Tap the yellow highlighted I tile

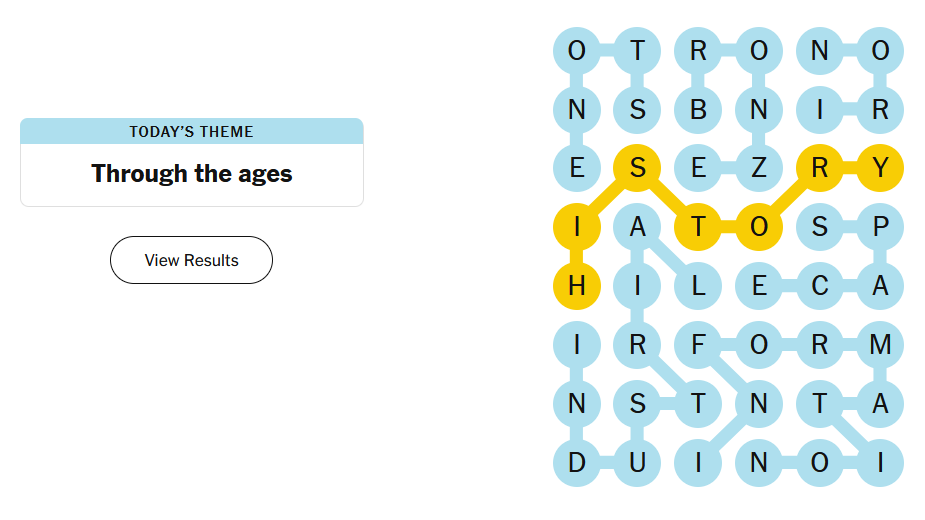click(x=577, y=227)
